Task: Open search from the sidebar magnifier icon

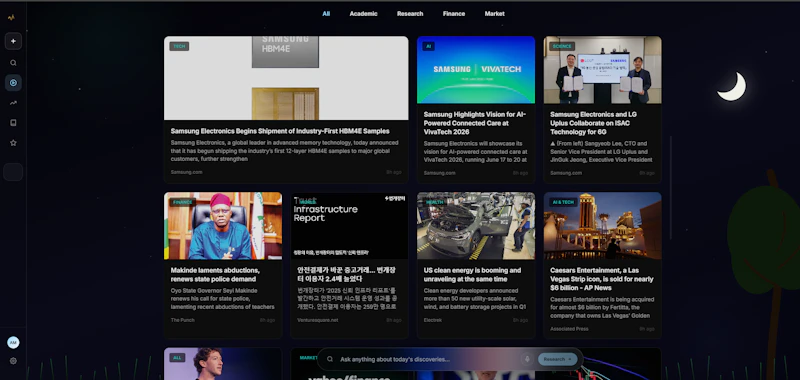Action: (13, 63)
